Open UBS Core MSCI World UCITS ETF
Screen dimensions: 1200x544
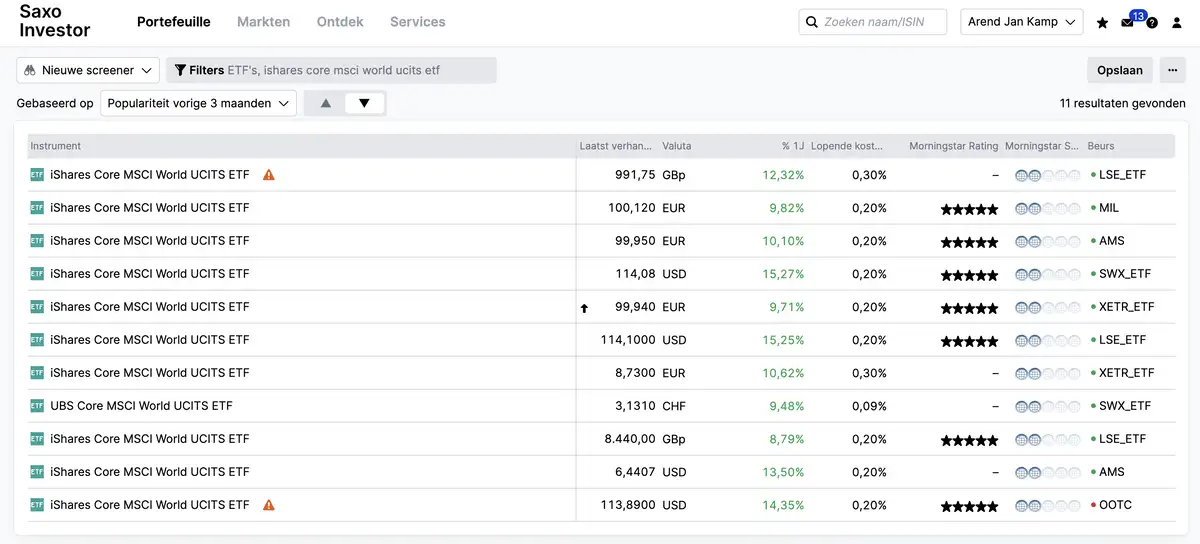click(x=141, y=406)
